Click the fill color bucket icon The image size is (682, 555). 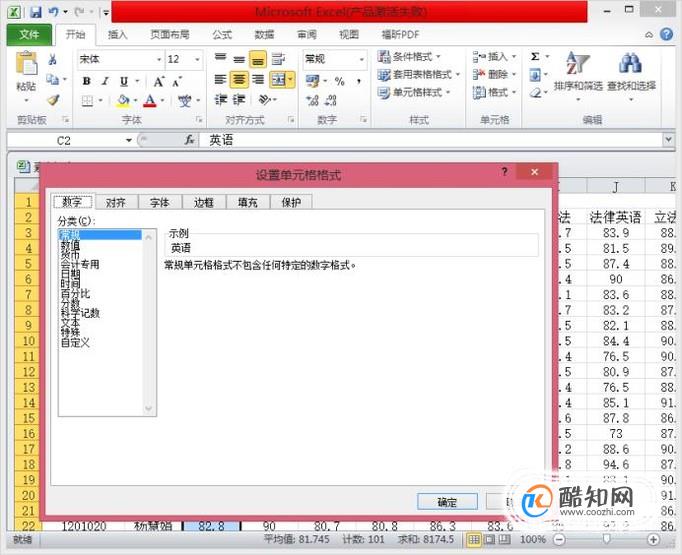[x=123, y=101]
